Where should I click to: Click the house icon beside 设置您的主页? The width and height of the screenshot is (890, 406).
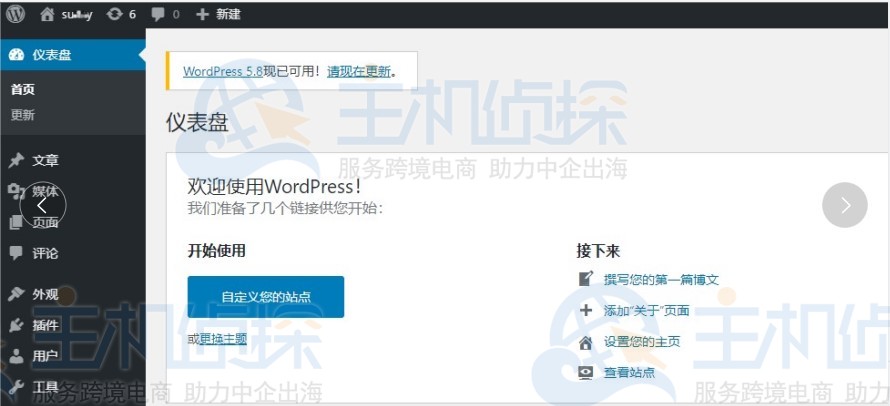(x=586, y=342)
